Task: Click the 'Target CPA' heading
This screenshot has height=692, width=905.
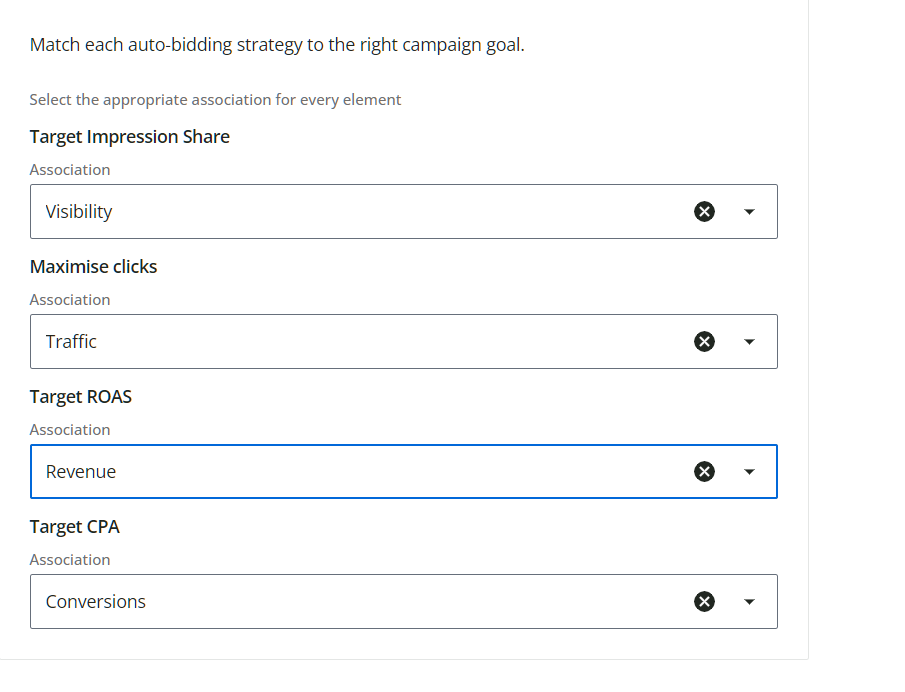Action: click(x=75, y=527)
